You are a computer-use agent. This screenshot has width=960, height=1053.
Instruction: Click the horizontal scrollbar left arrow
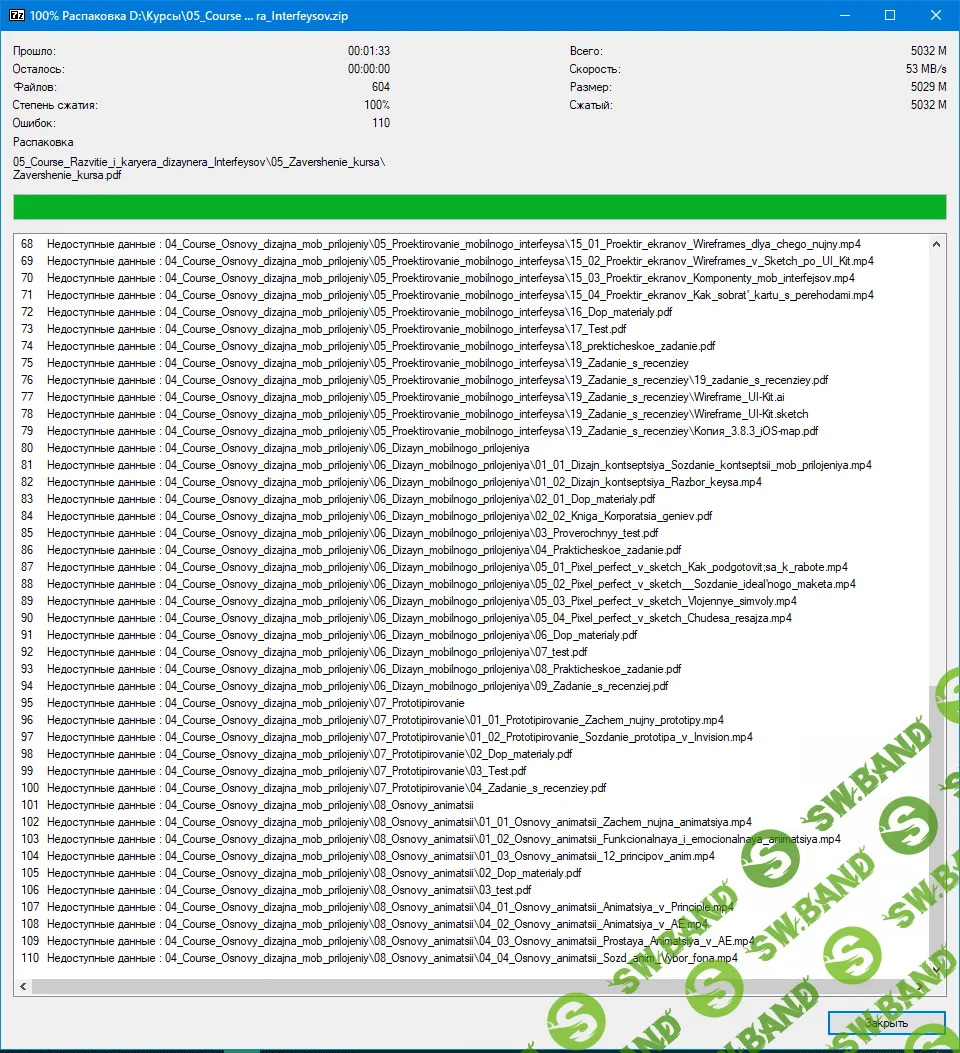23,987
